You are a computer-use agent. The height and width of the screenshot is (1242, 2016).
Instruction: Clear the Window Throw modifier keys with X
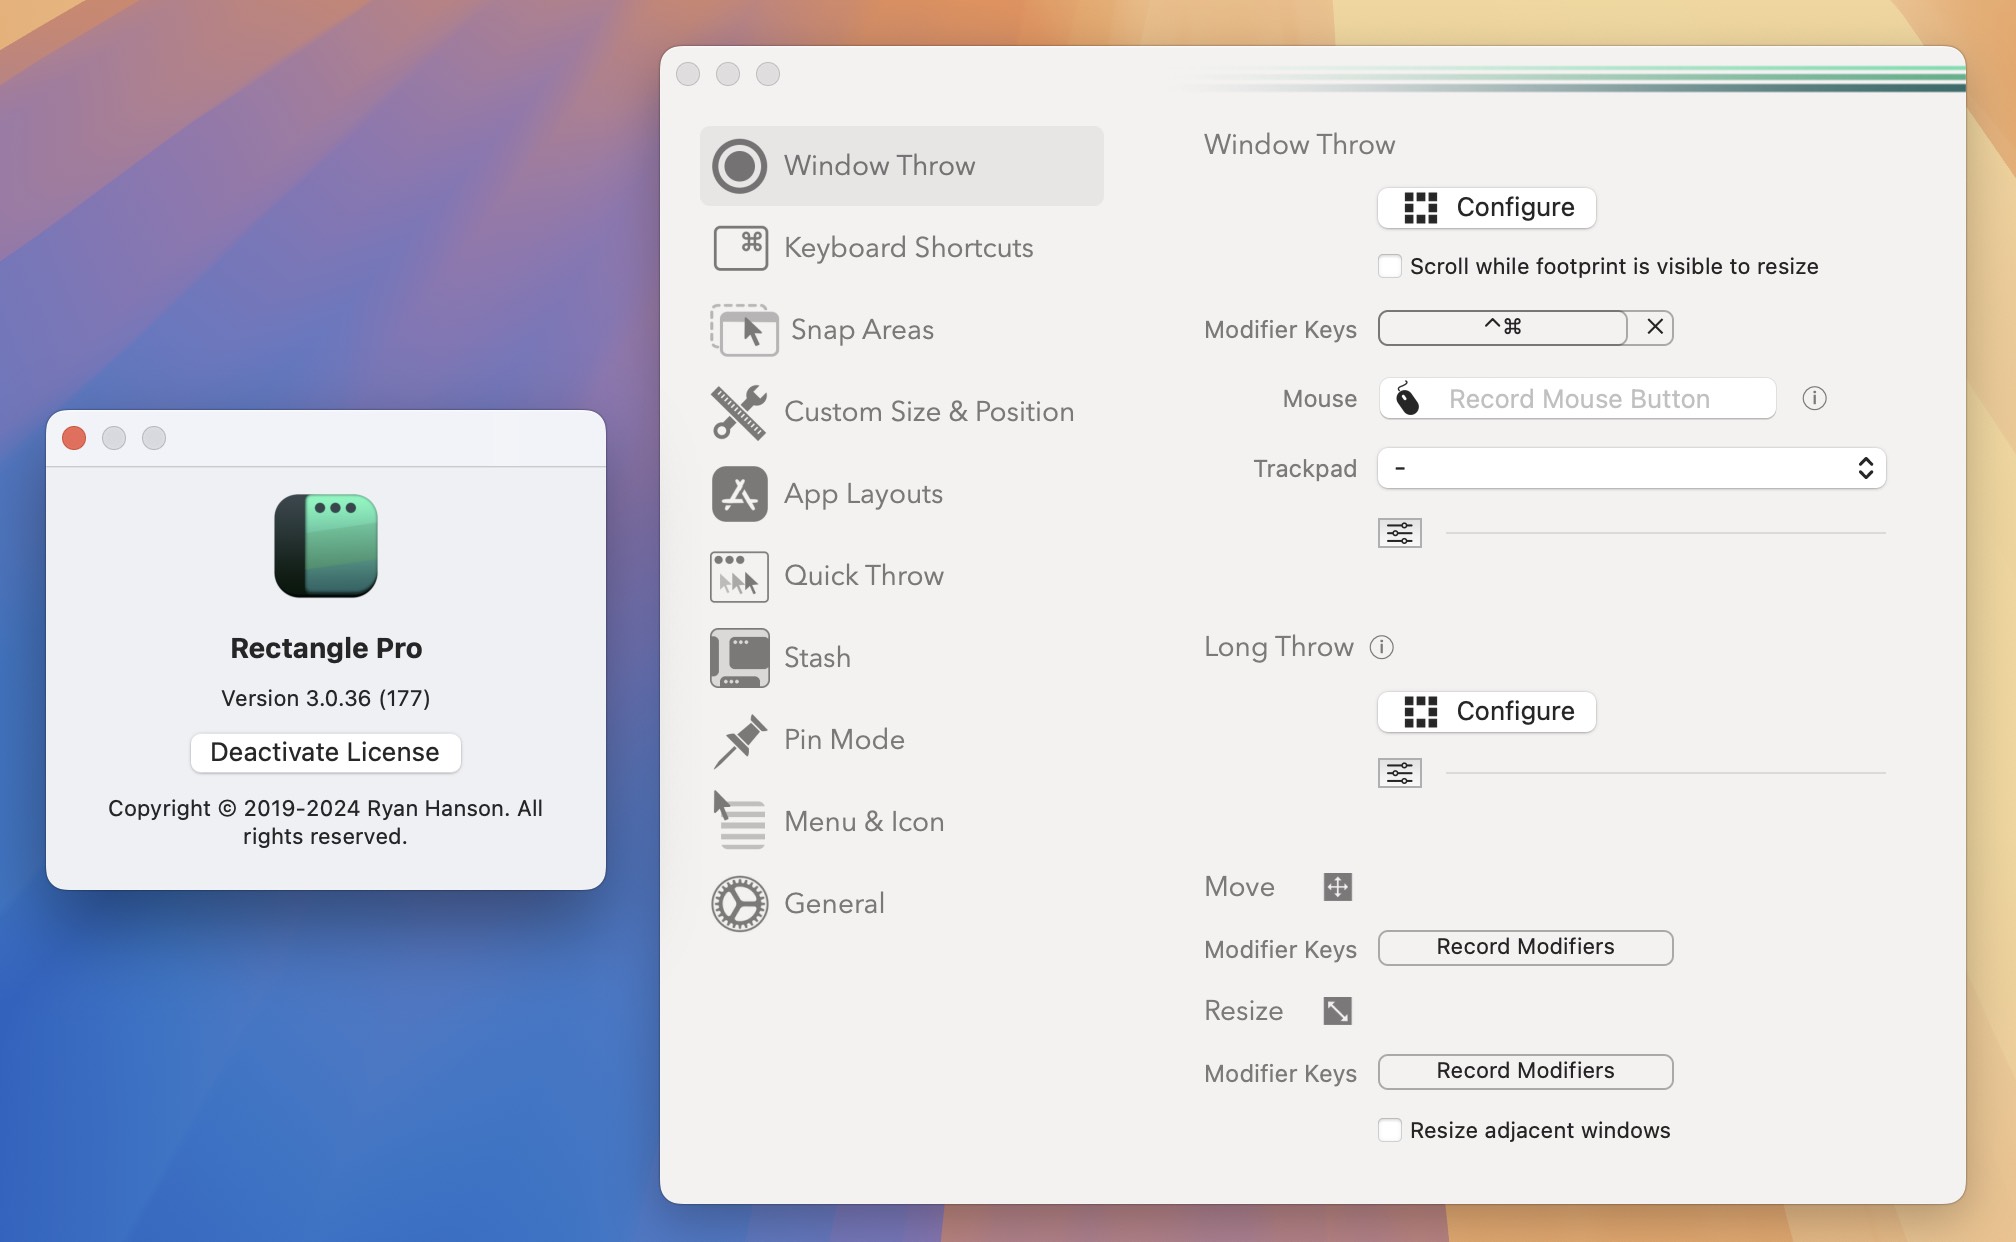pos(1654,327)
